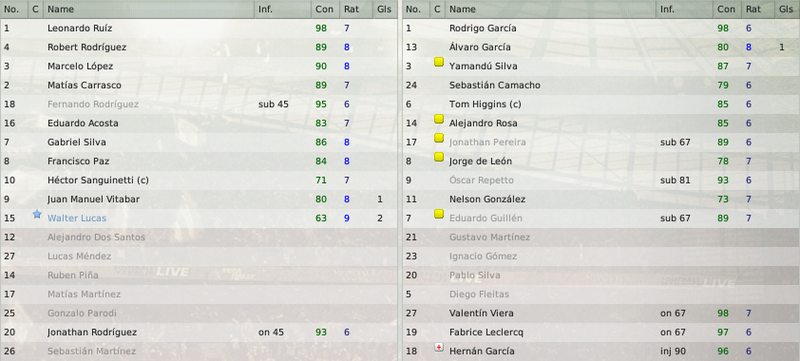Click the star icon beside Walter Lucas

click(x=37, y=215)
